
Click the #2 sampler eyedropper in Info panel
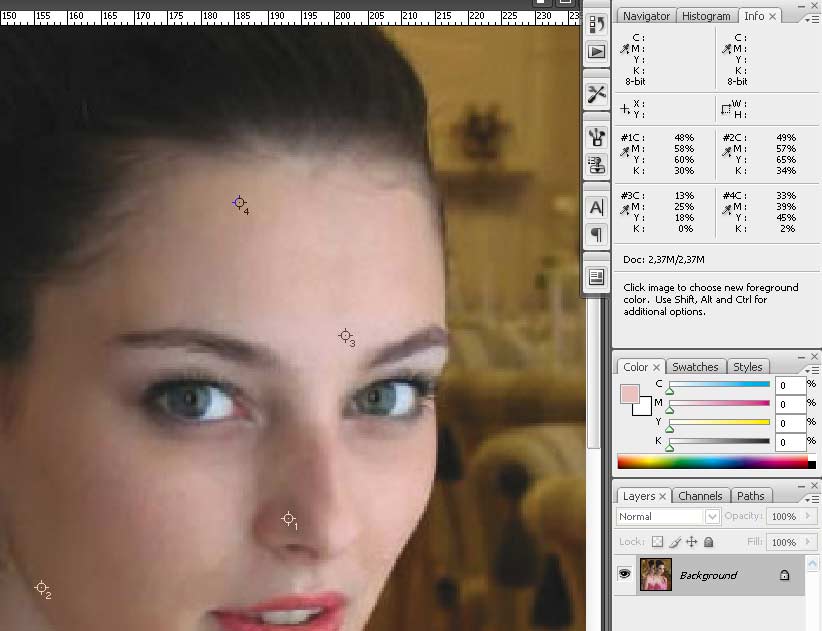pos(727,152)
